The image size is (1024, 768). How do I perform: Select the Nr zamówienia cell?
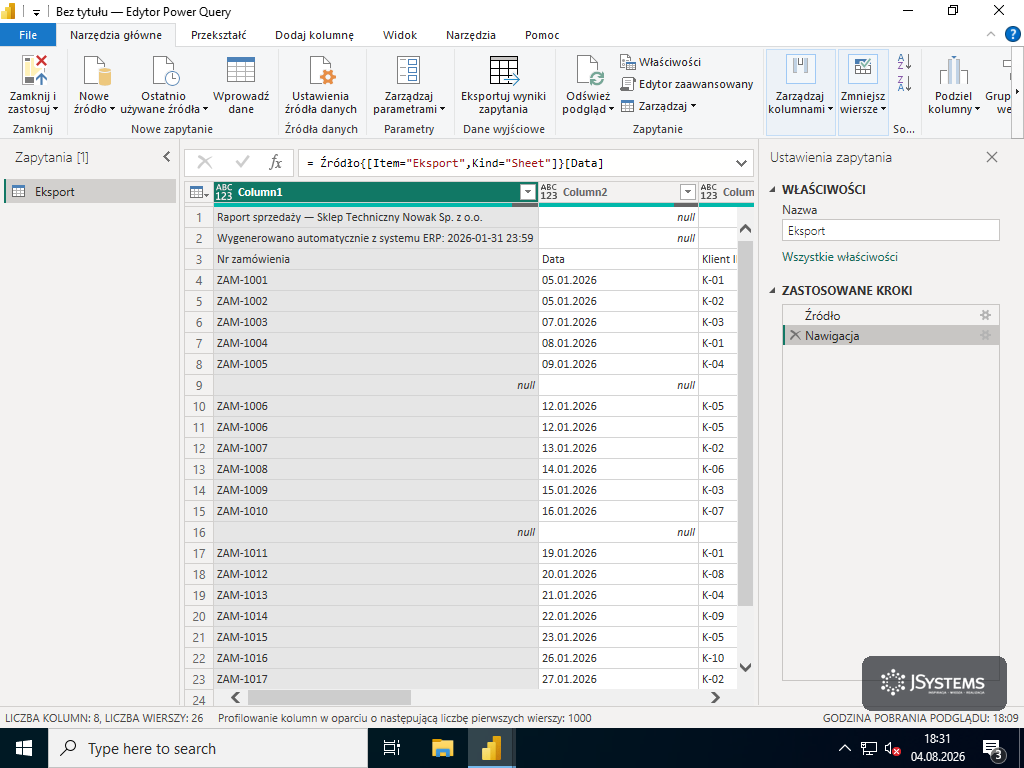point(376,259)
